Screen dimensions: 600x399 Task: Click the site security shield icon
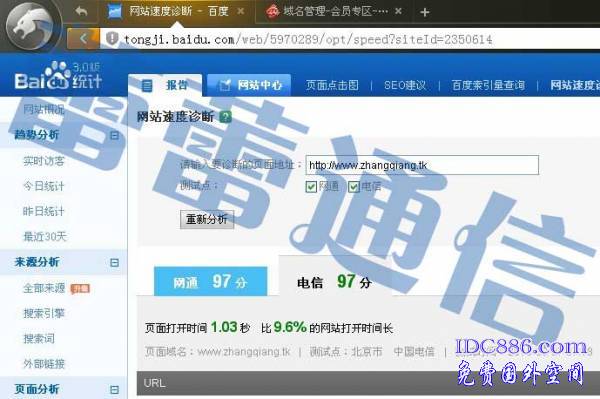point(112,38)
